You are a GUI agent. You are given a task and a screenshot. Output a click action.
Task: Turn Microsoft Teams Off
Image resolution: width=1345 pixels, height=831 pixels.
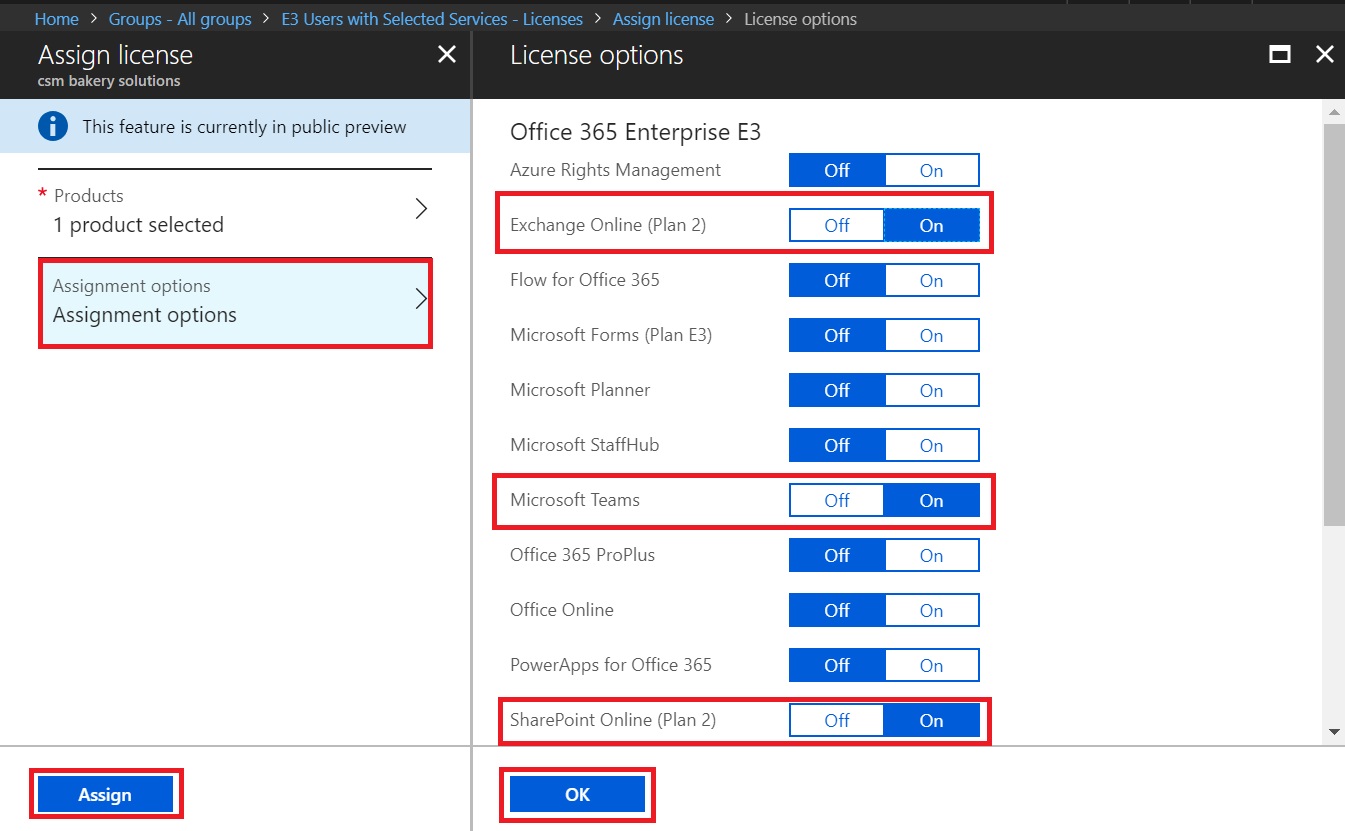pos(837,500)
